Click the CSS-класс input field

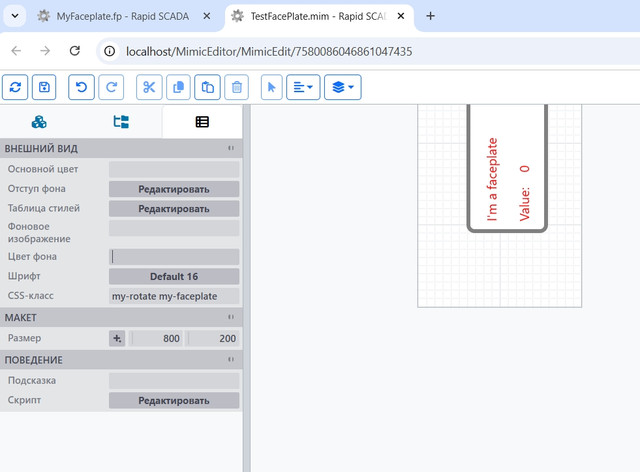click(174, 296)
